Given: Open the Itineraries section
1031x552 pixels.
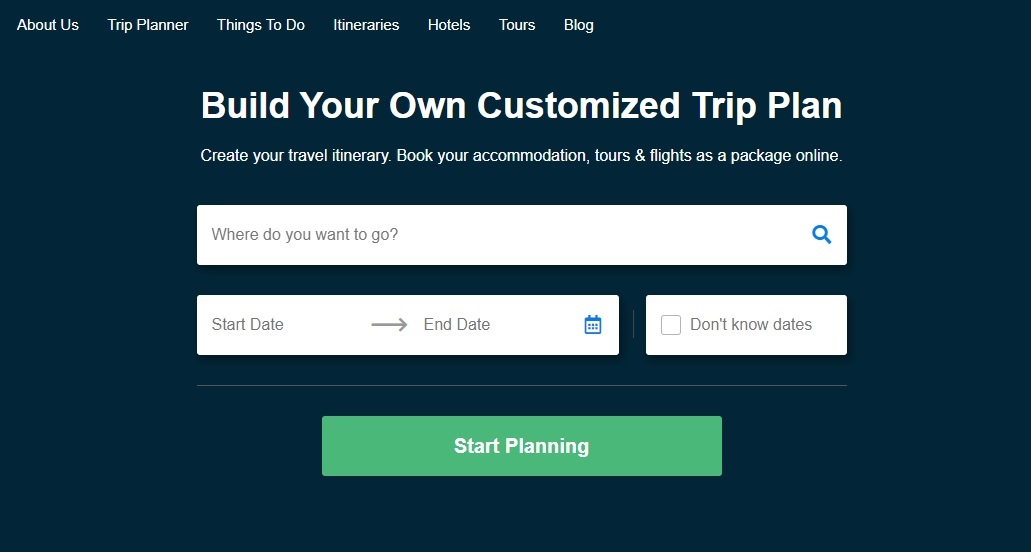Looking at the screenshot, I should (366, 25).
